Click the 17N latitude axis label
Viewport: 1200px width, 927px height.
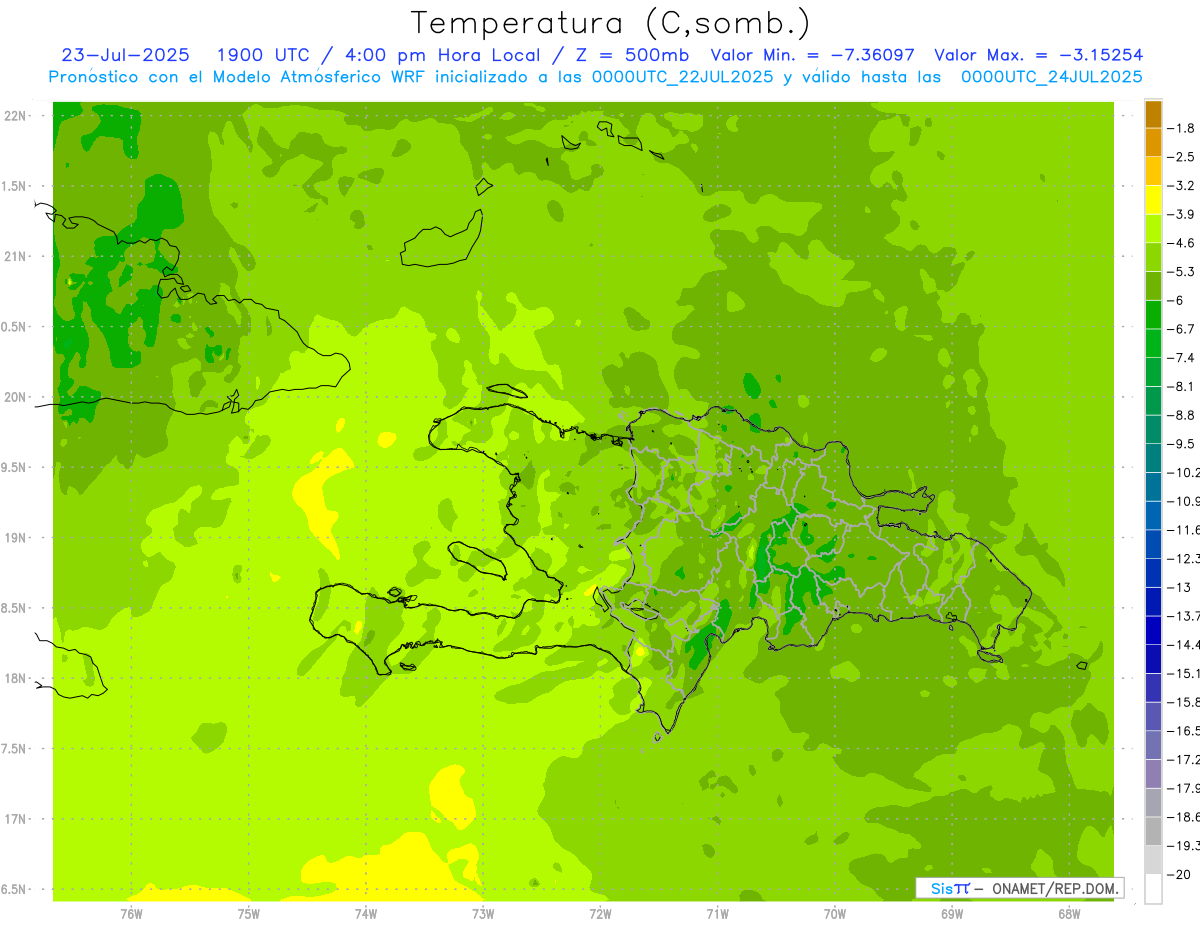[x=15, y=819]
